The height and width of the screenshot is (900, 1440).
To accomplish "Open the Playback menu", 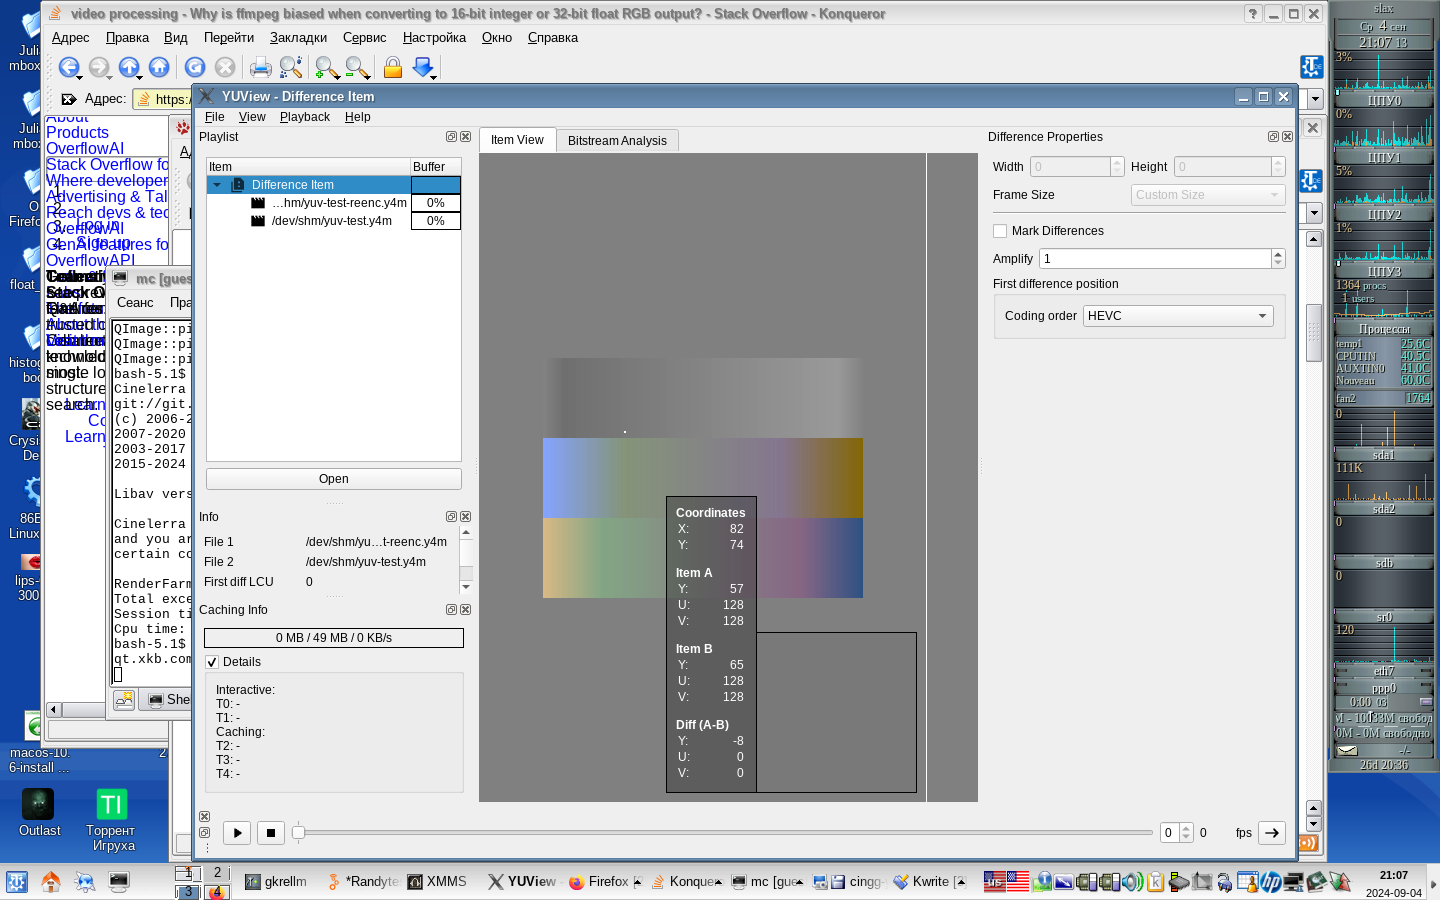I will point(304,117).
